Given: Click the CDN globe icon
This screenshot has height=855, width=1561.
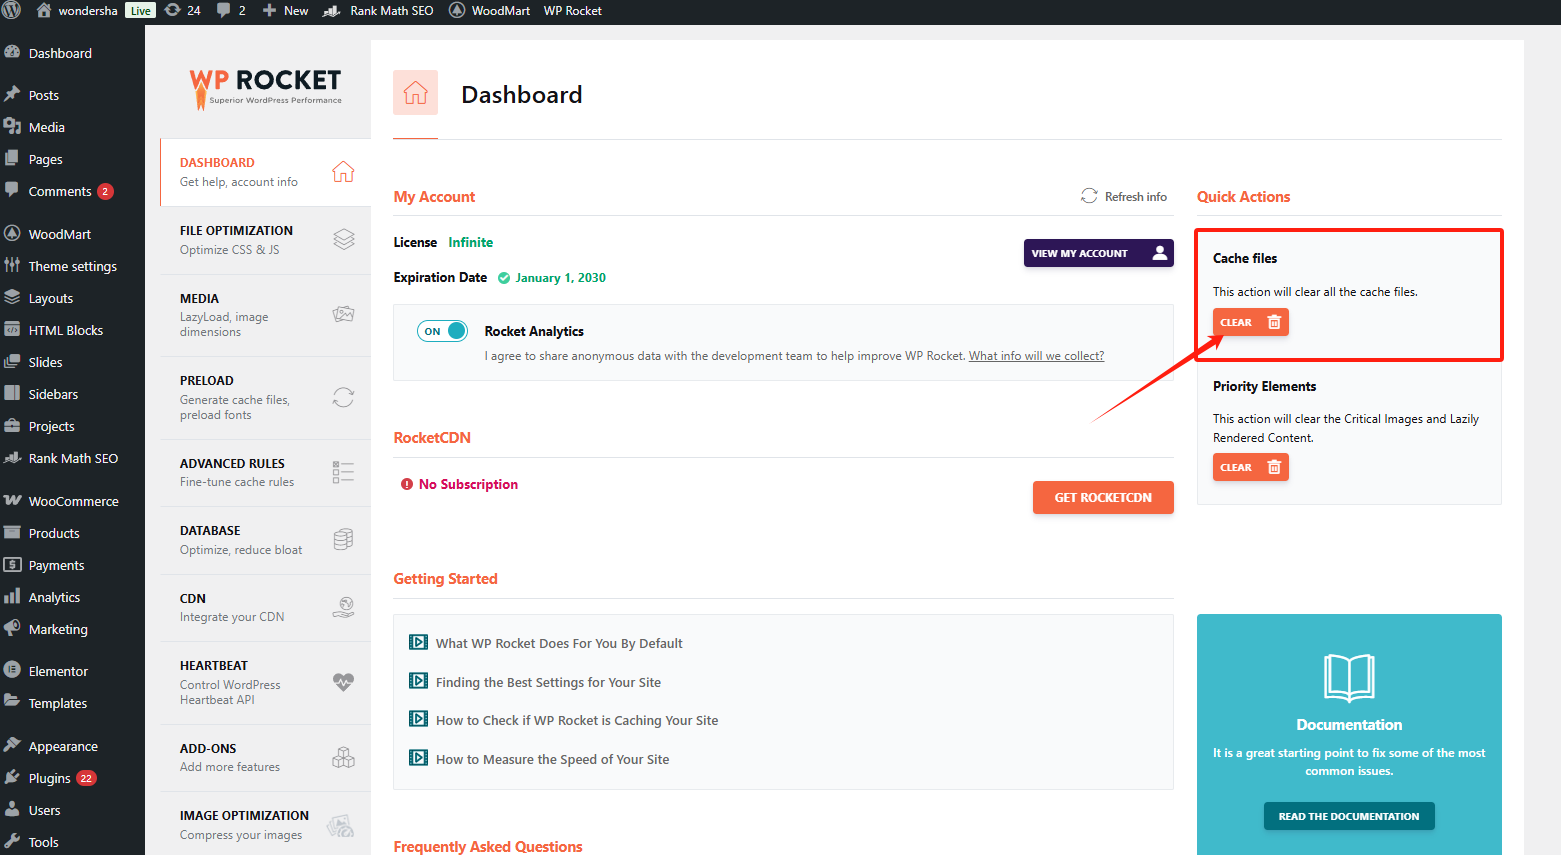Looking at the screenshot, I should 343,607.
